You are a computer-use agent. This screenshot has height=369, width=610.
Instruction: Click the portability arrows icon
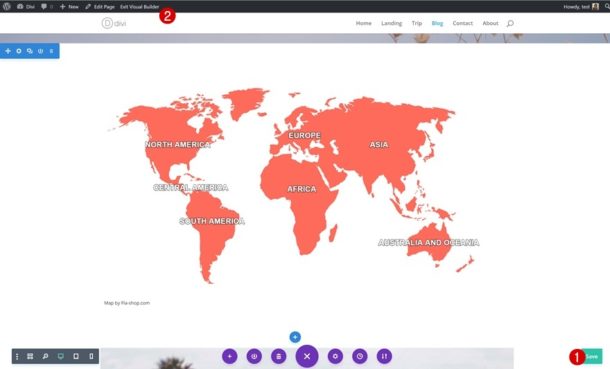[x=384, y=356]
